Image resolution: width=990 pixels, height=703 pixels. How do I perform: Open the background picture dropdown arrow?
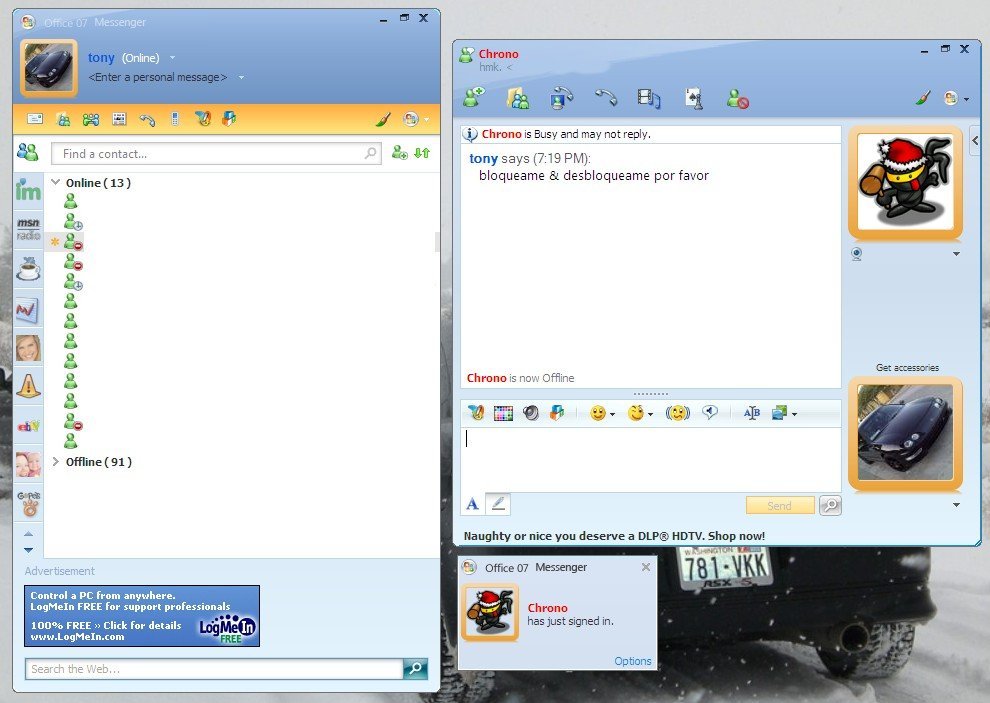point(794,414)
